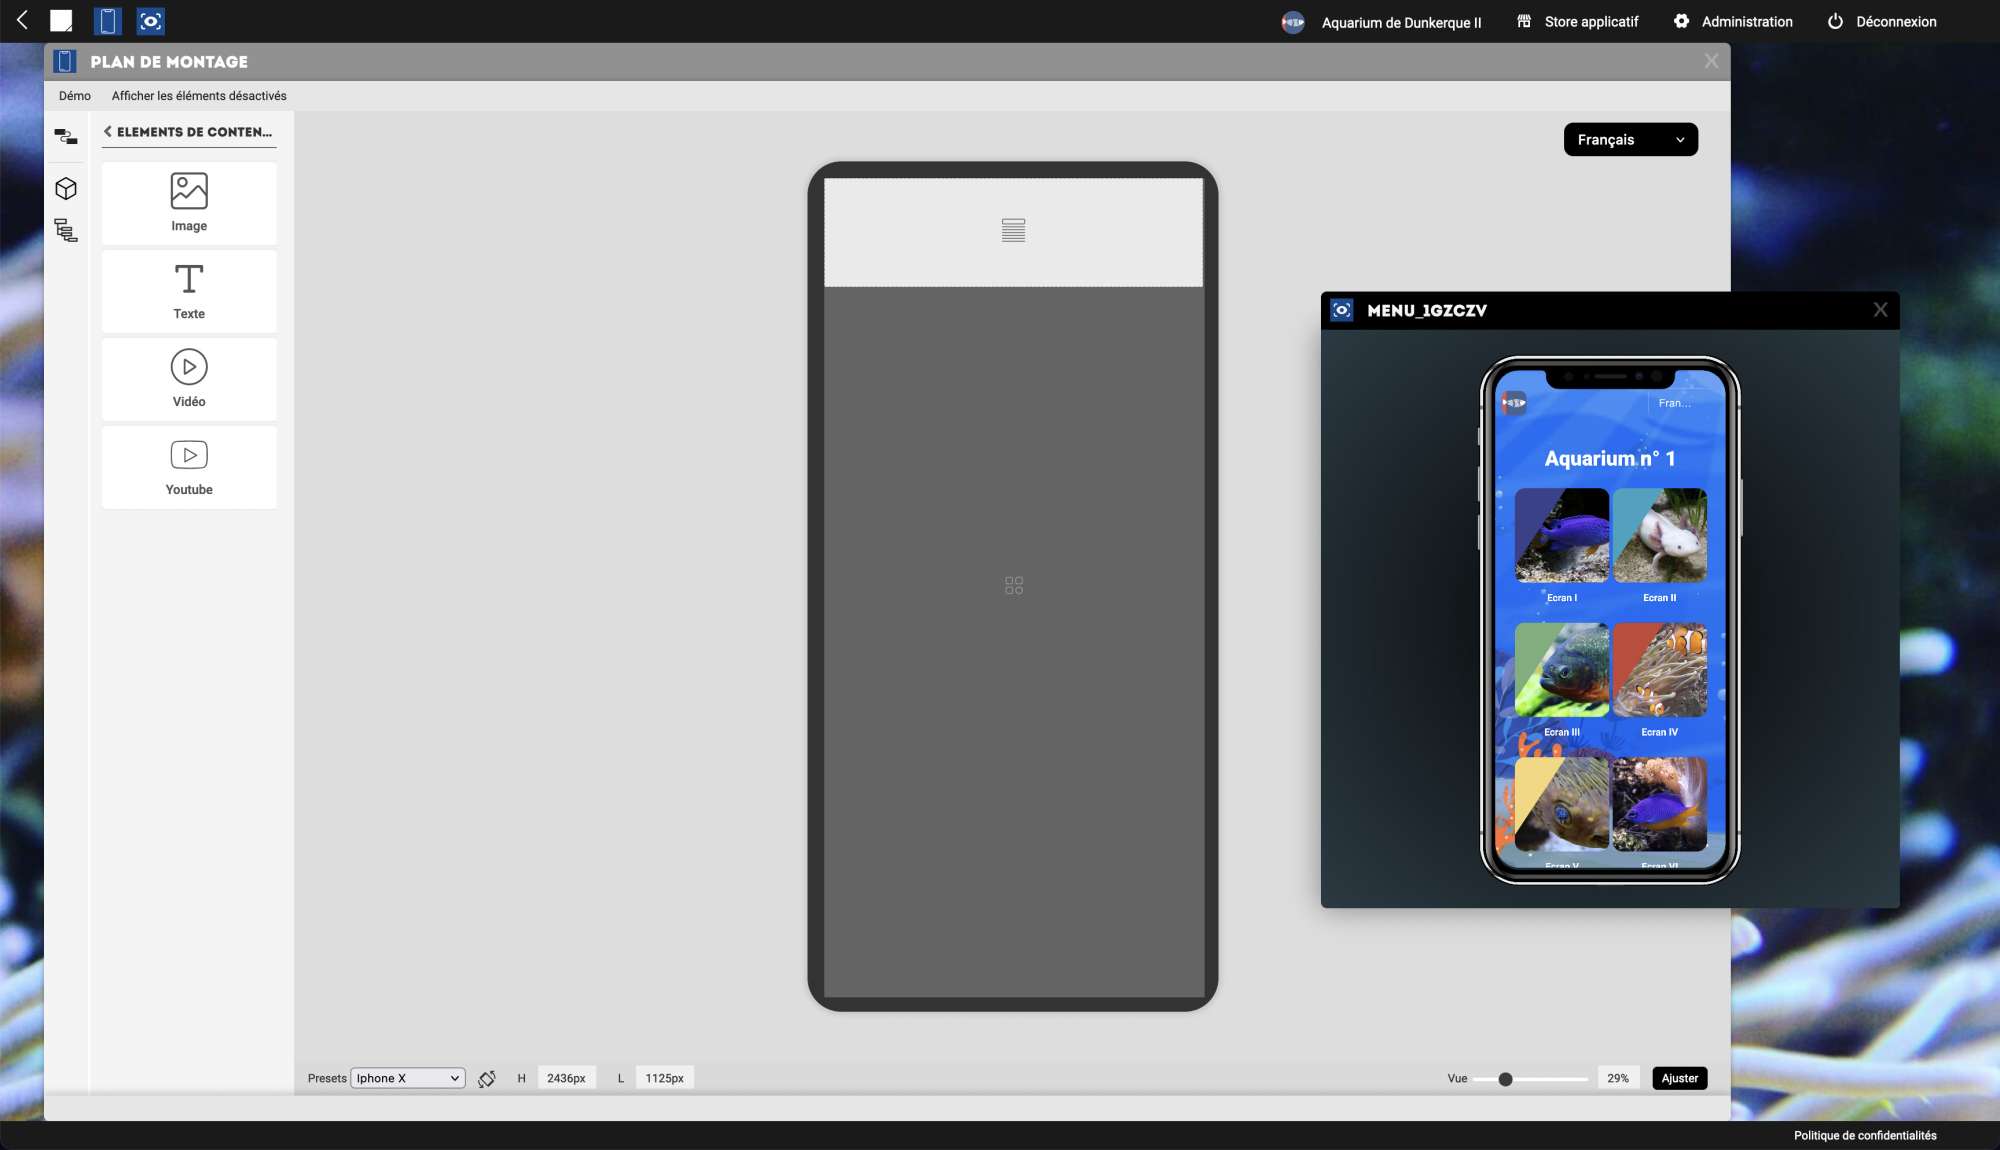Screen dimensions: 2000x1150
Task: Open the 3D cube components panel
Action: coord(66,188)
